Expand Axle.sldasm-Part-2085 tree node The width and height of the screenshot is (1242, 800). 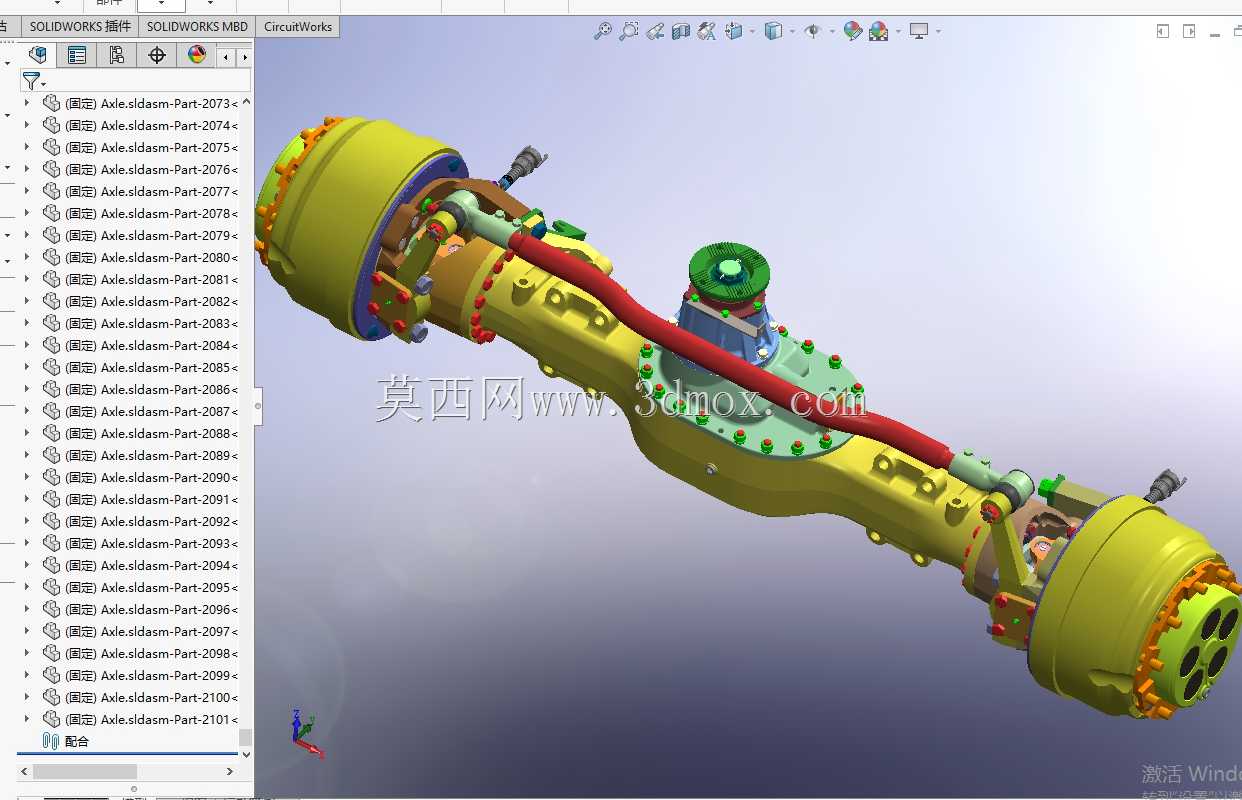[27, 367]
